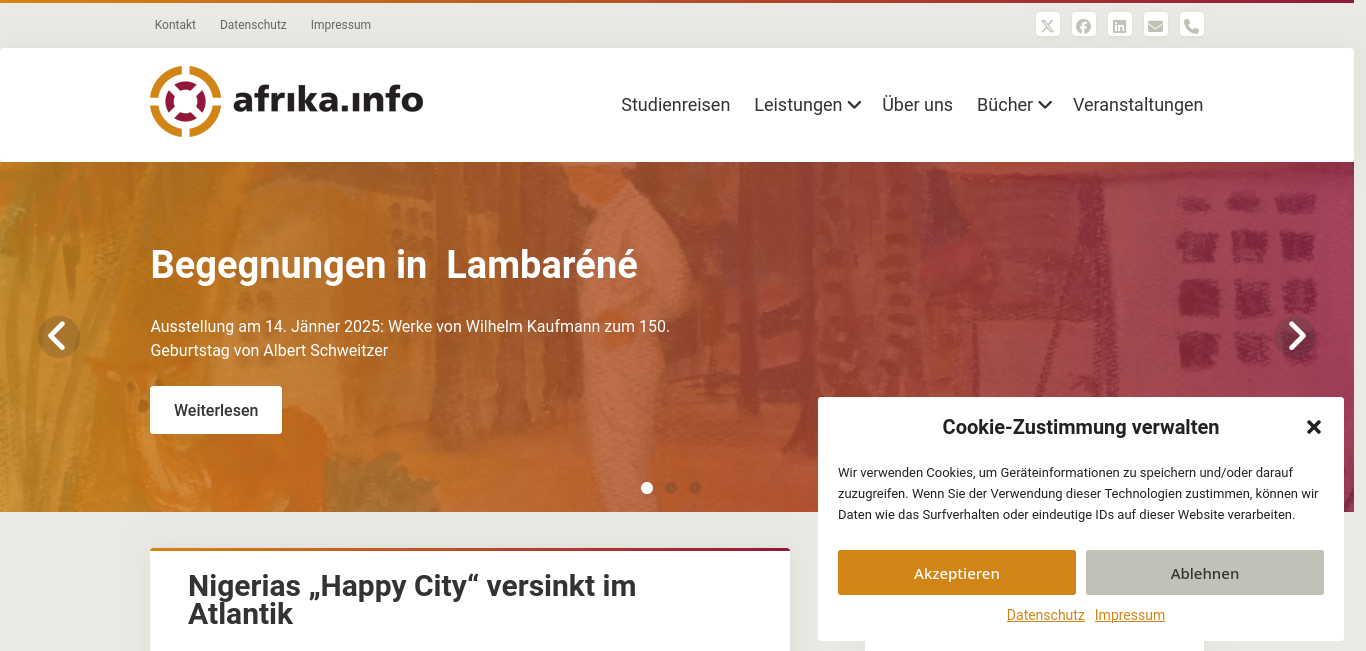Image resolution: width=1366 pixels, height=651 pixels.
Task: Advance slider with right arrow
Action: tap(1296, 336)
